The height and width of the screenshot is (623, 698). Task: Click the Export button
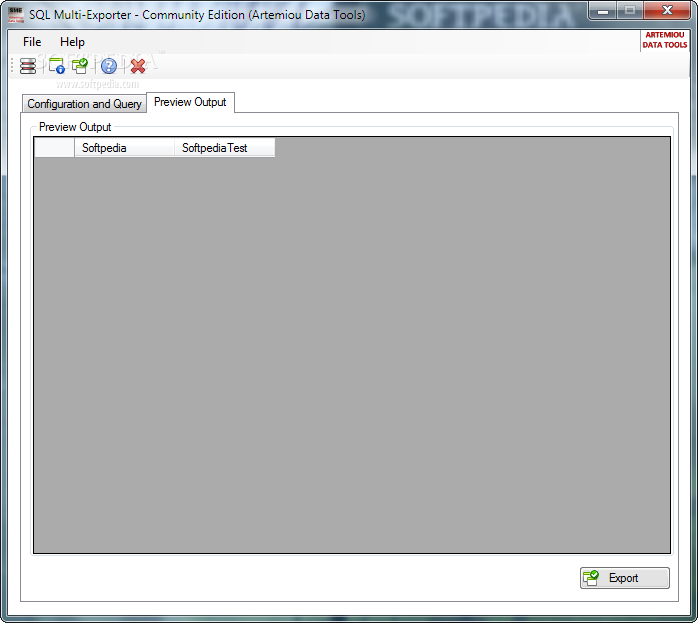click(625, 578)
